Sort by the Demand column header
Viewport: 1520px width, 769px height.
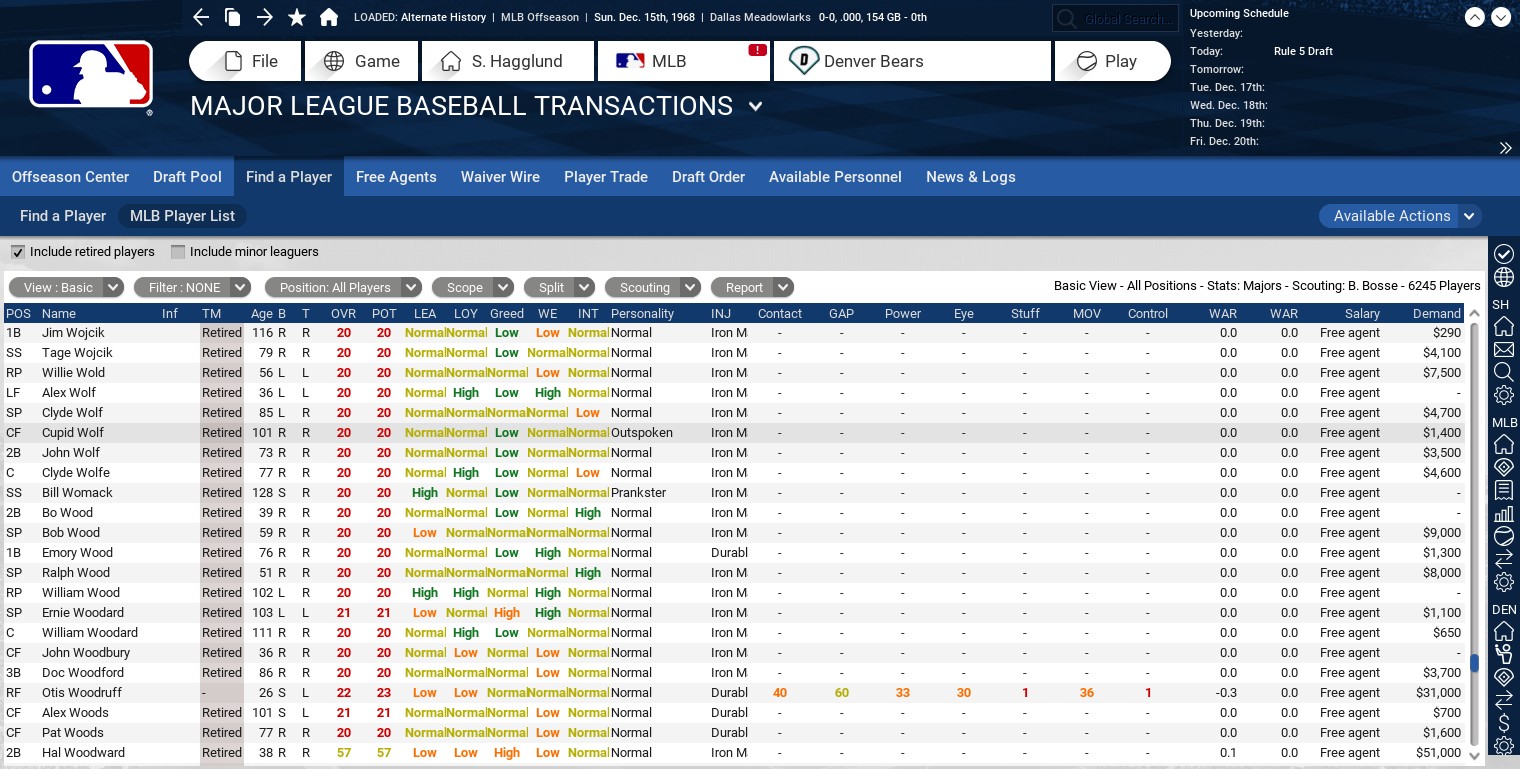tap(1437, 313)
